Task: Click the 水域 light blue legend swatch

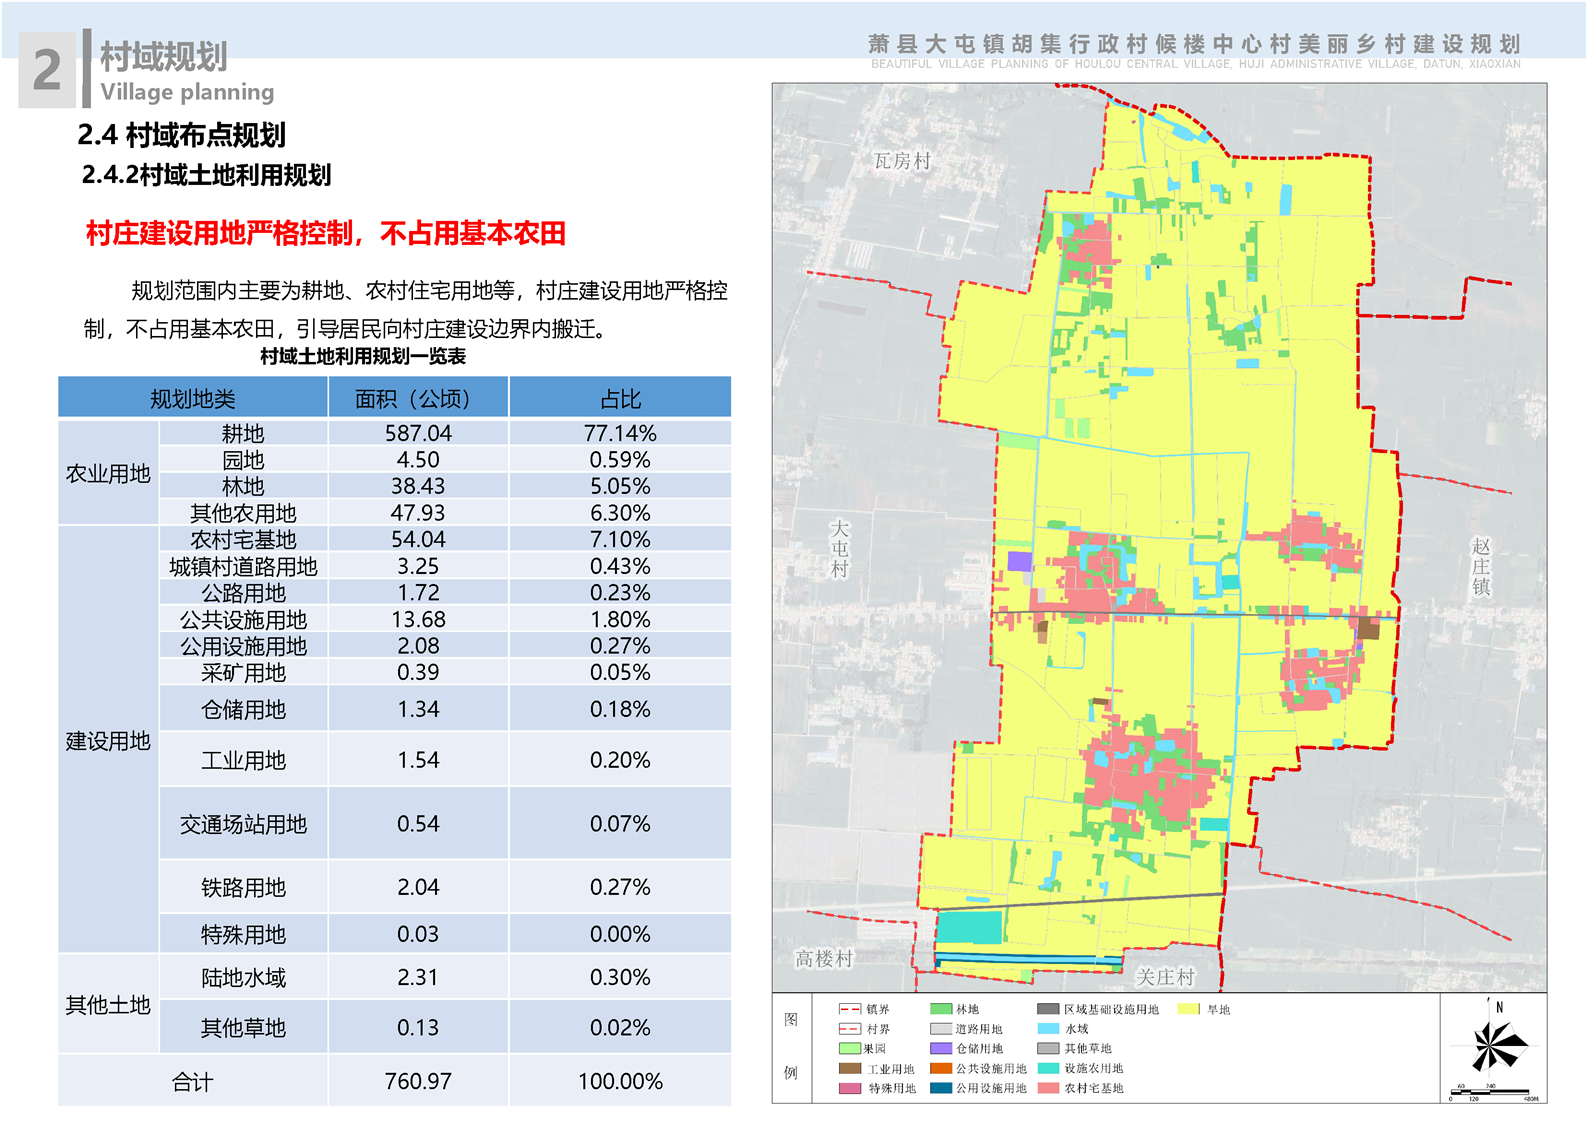Action: tap(1048, 1029)
